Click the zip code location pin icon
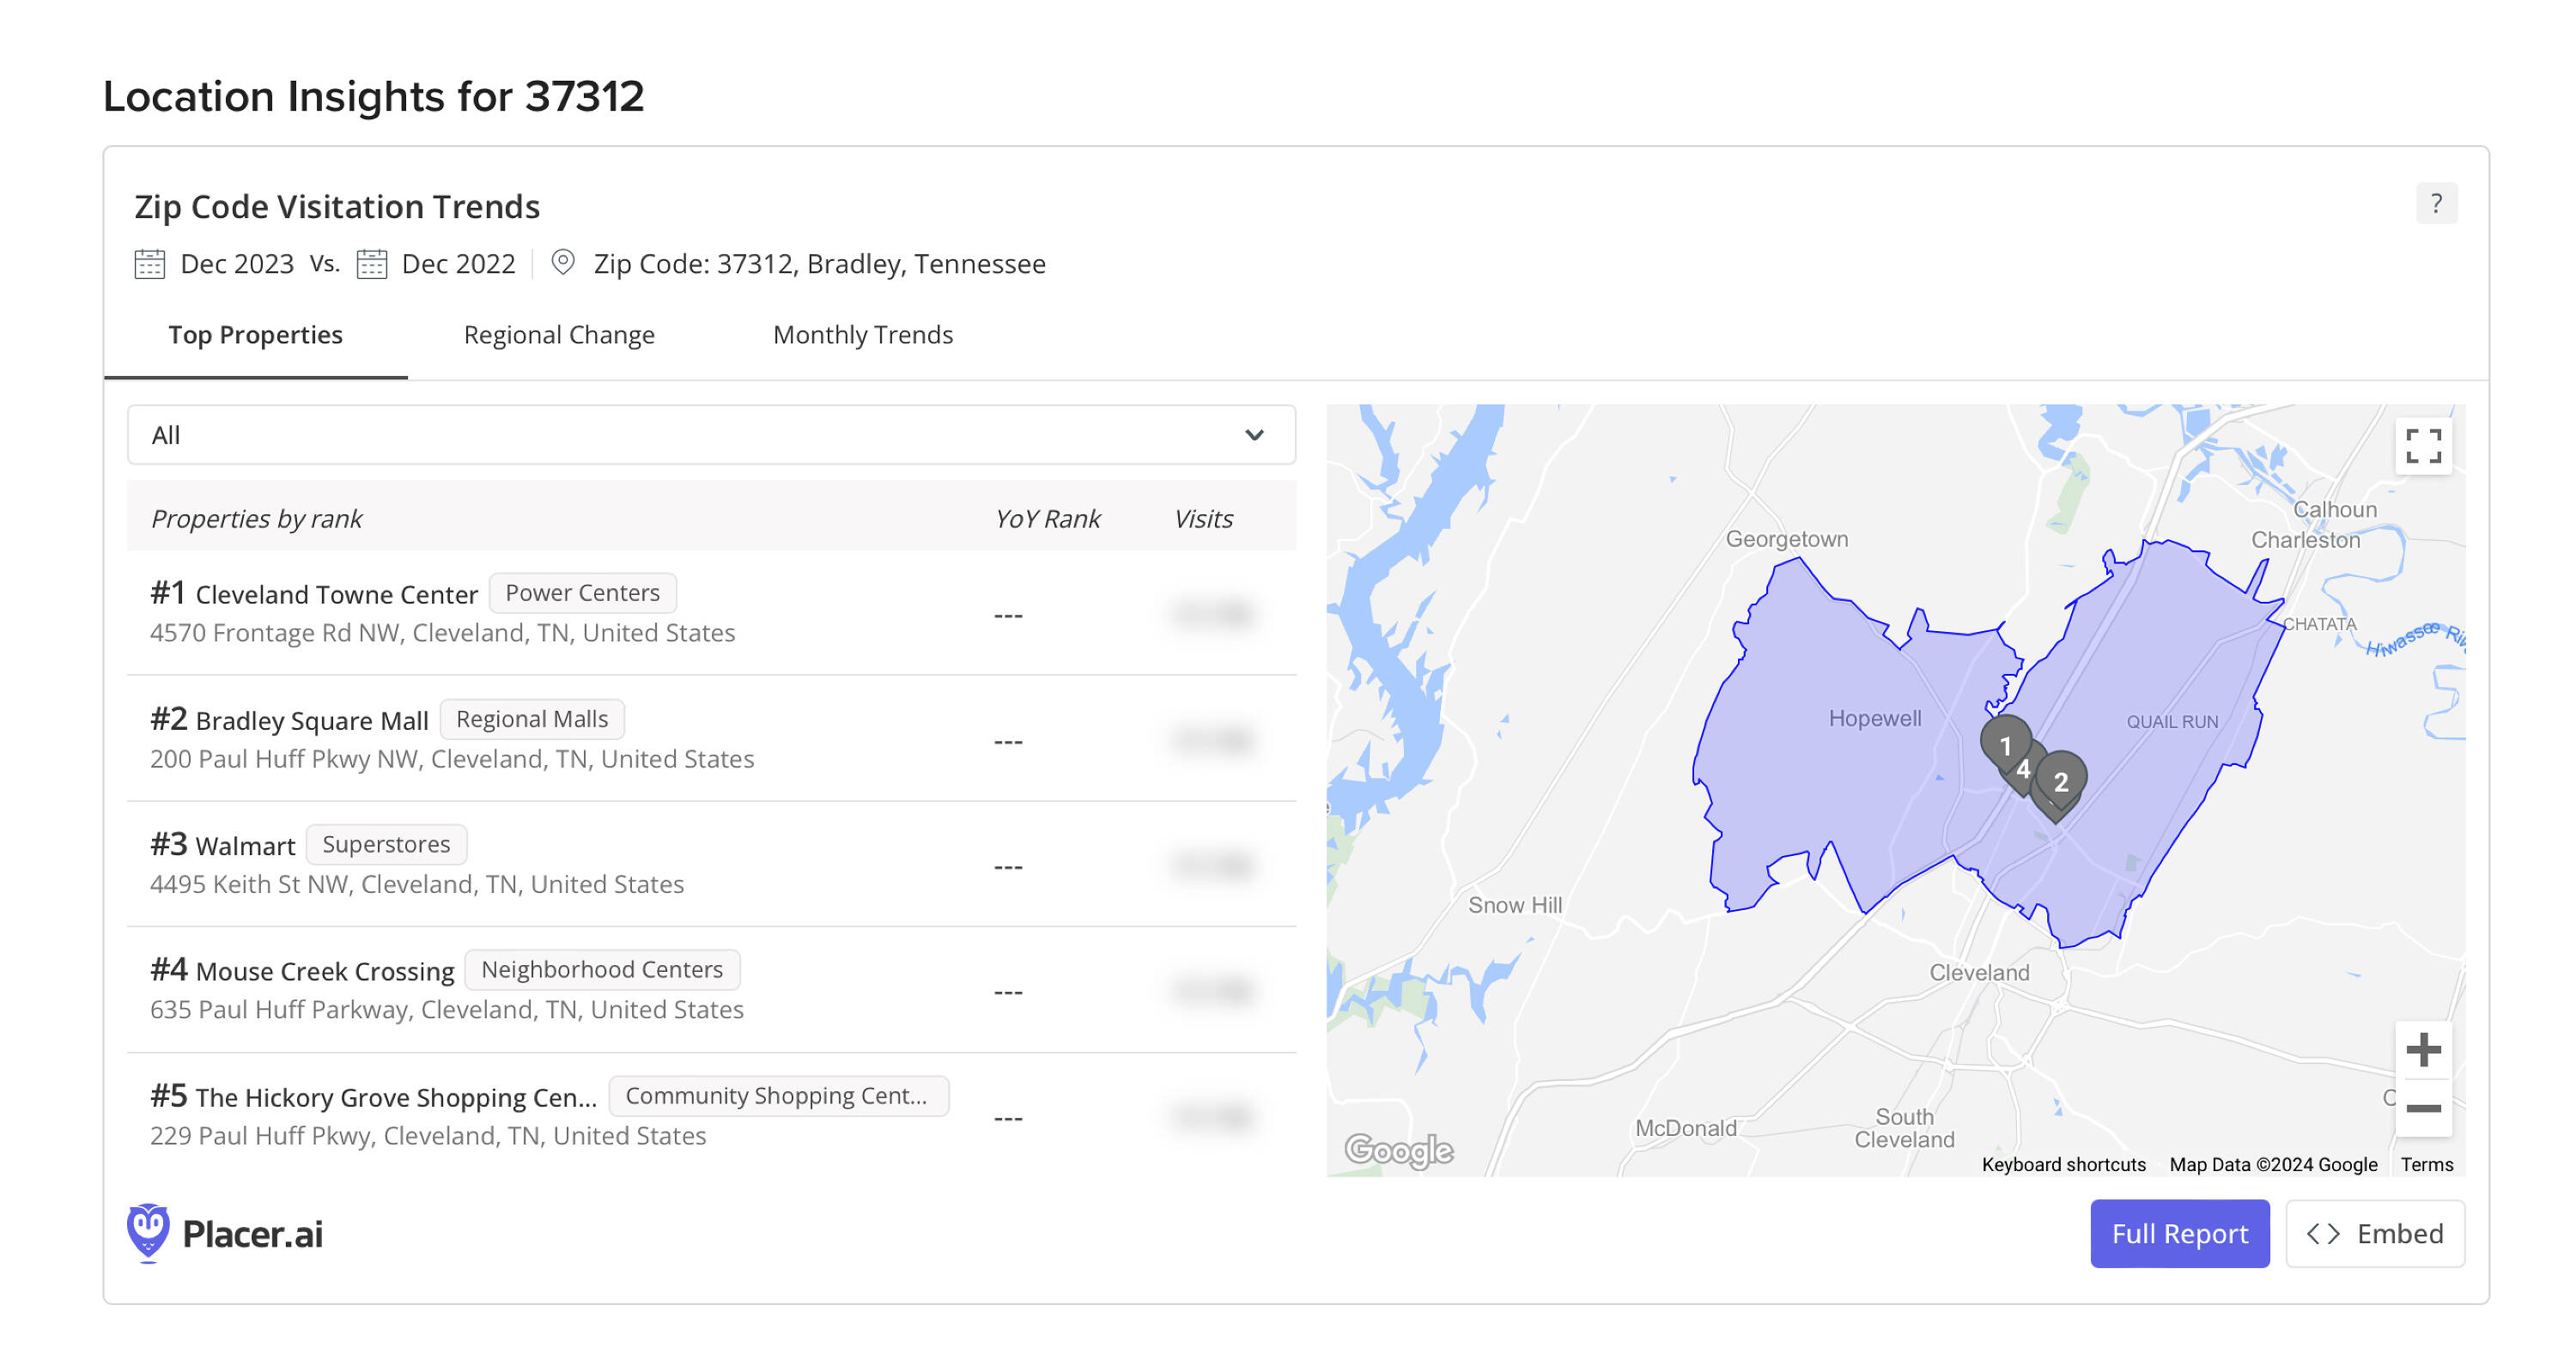Screen dimensions: 2576x1360 pyautogui.click(x=563, y=262)
